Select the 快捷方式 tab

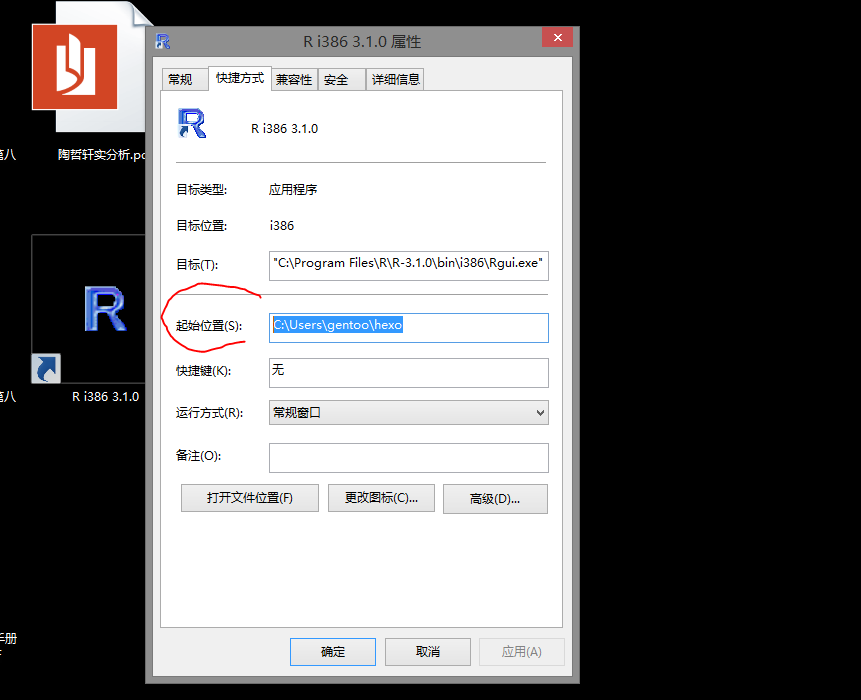tap(240, 78)
